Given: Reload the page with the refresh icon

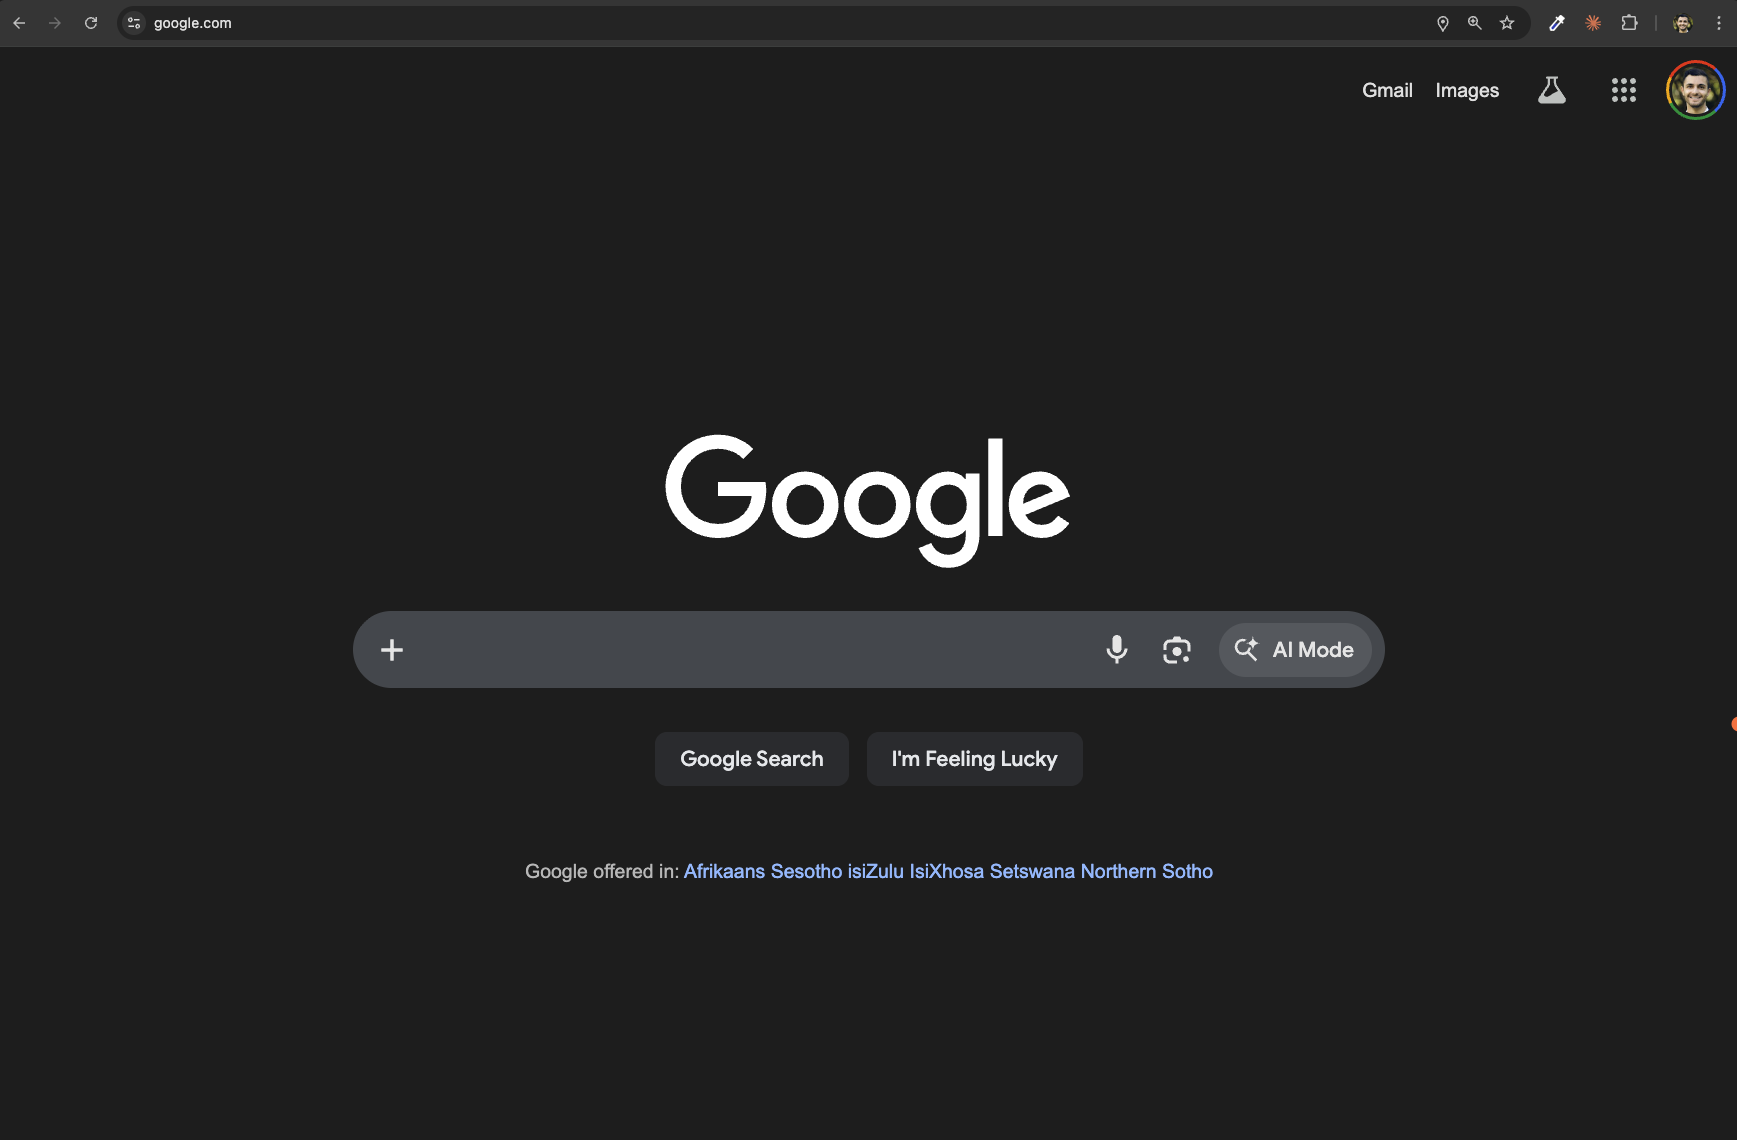Looking at the screenshot, I should pyautogui.click(x=91, y=23).
